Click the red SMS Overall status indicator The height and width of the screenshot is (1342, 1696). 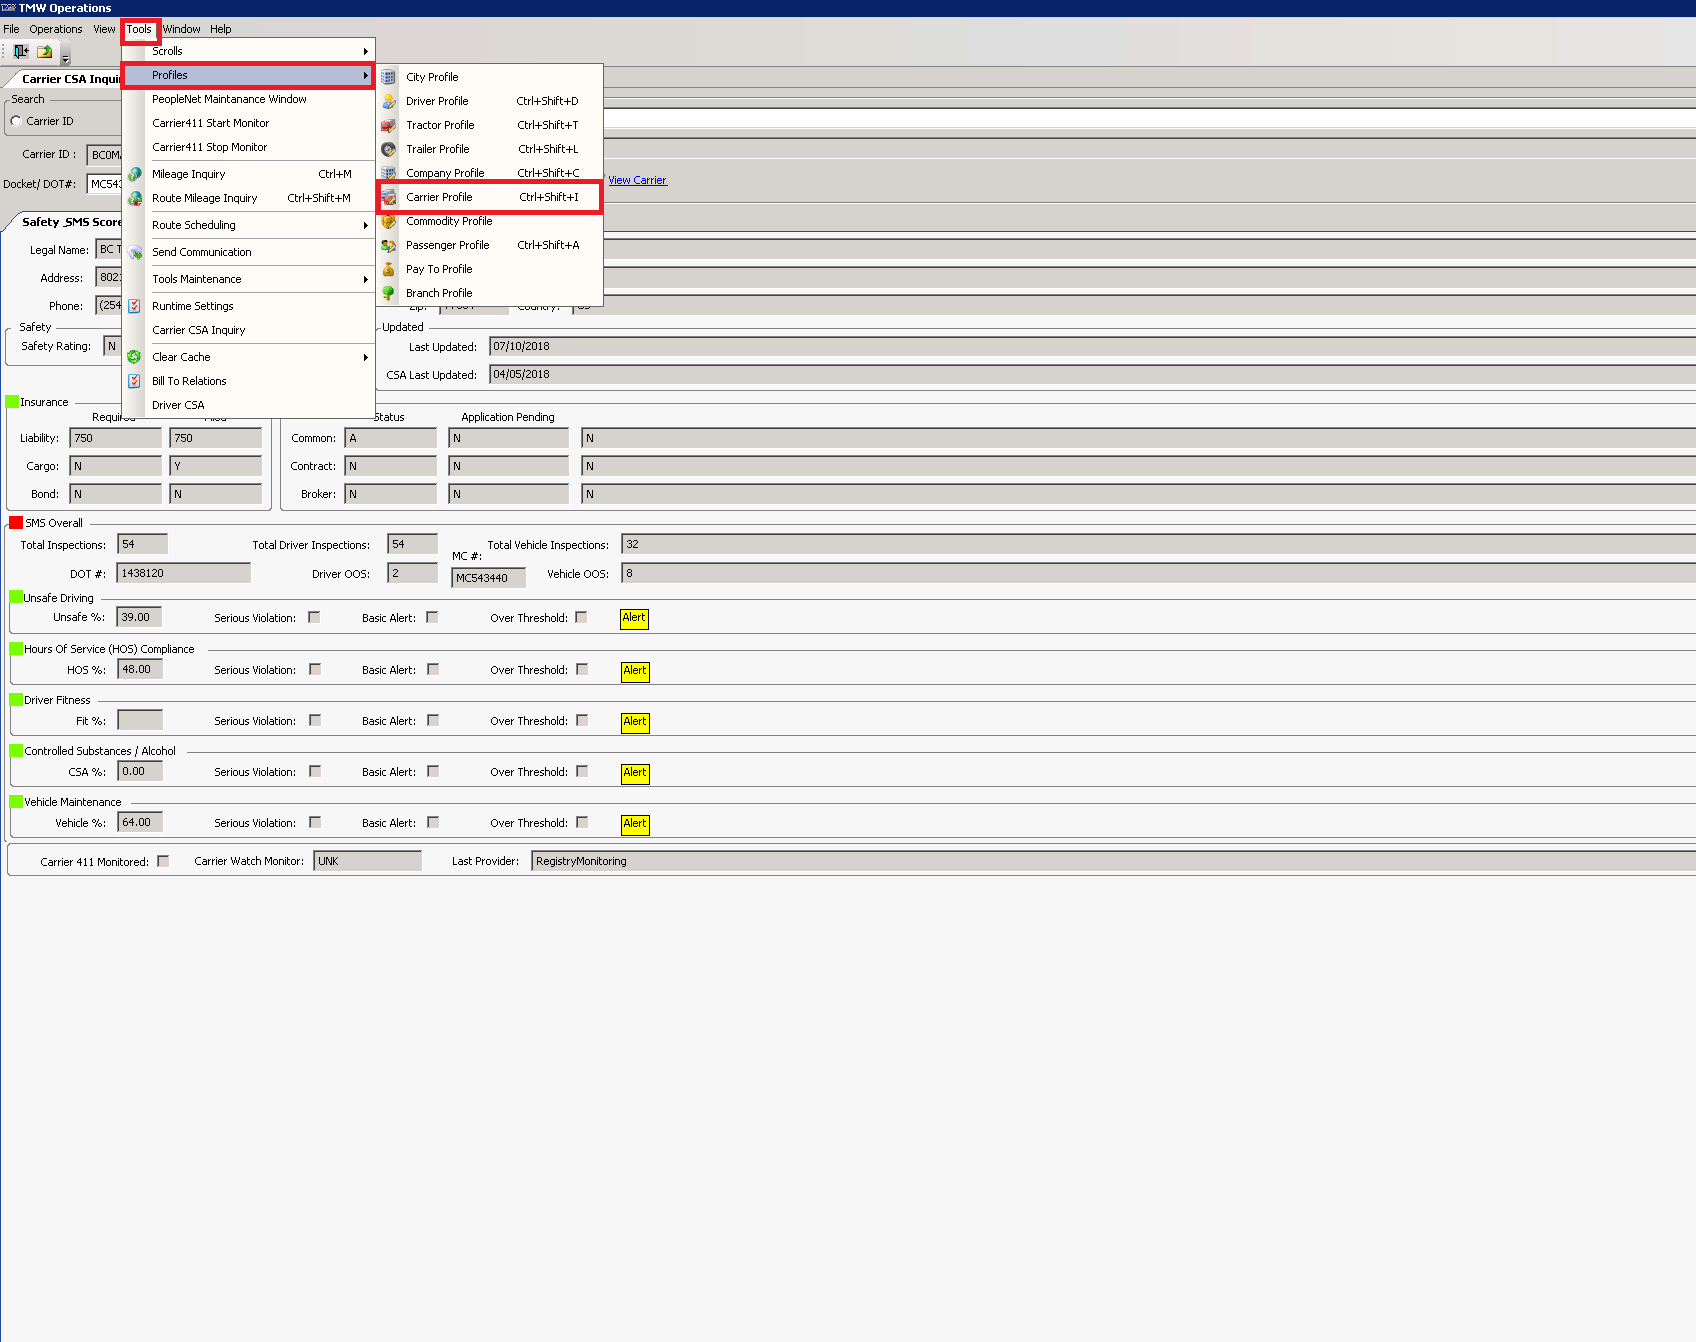16,522
